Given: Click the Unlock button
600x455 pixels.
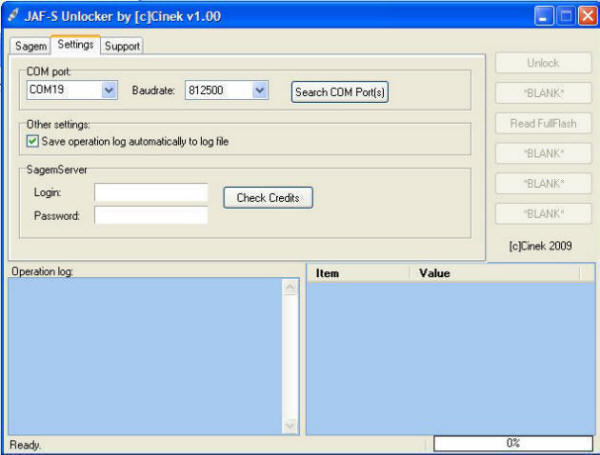Looking at the screenshot, I should click(543, 63).
